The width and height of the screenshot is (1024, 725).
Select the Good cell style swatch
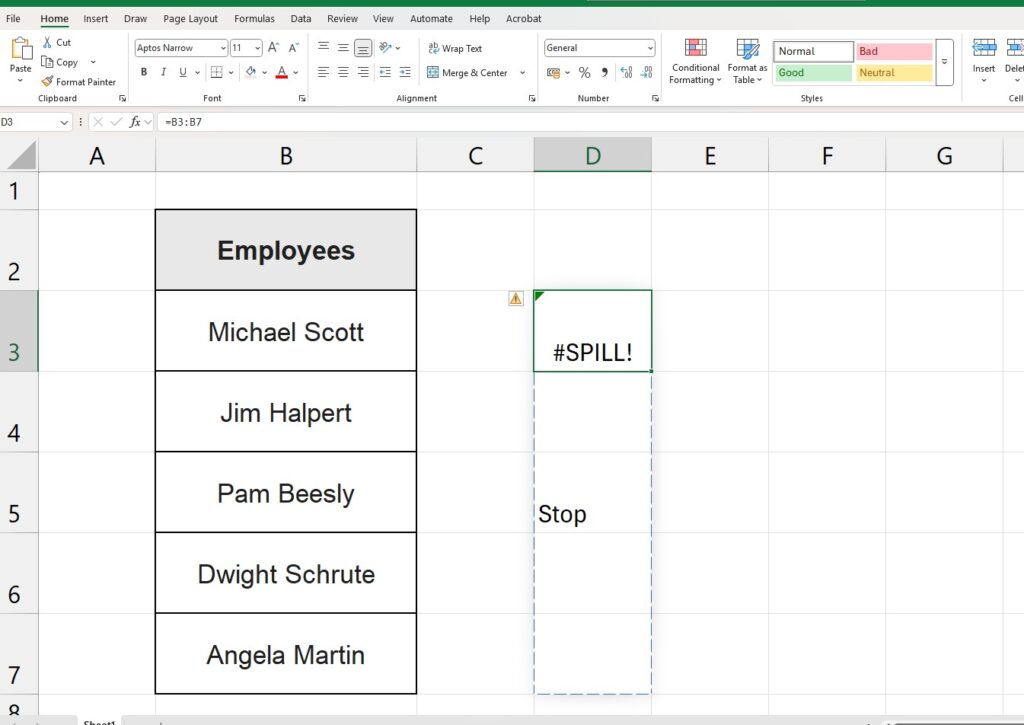point(812,72)
